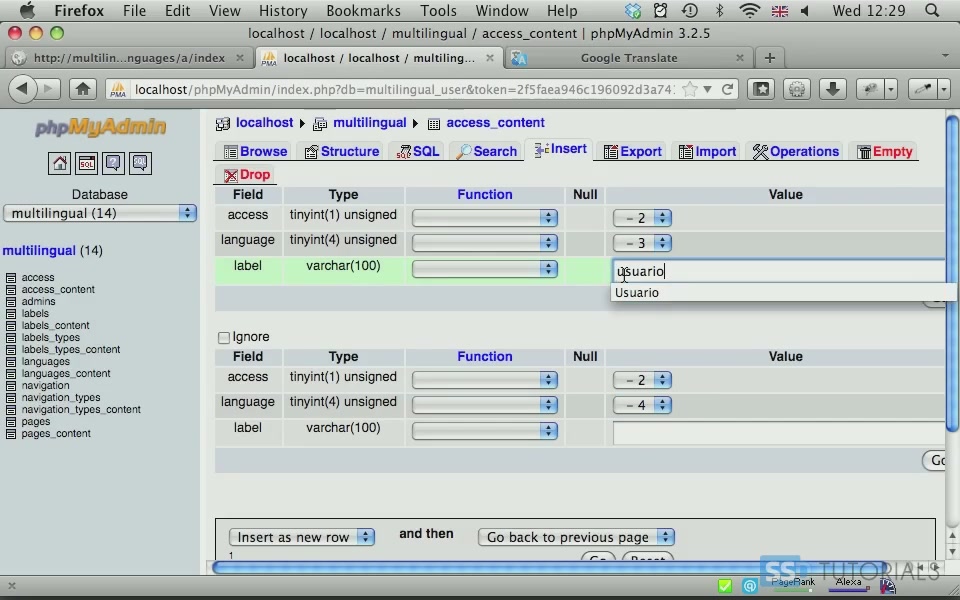Click the Function column header link in first form
This screenshot has height=600, width=960.
point(484,195)
